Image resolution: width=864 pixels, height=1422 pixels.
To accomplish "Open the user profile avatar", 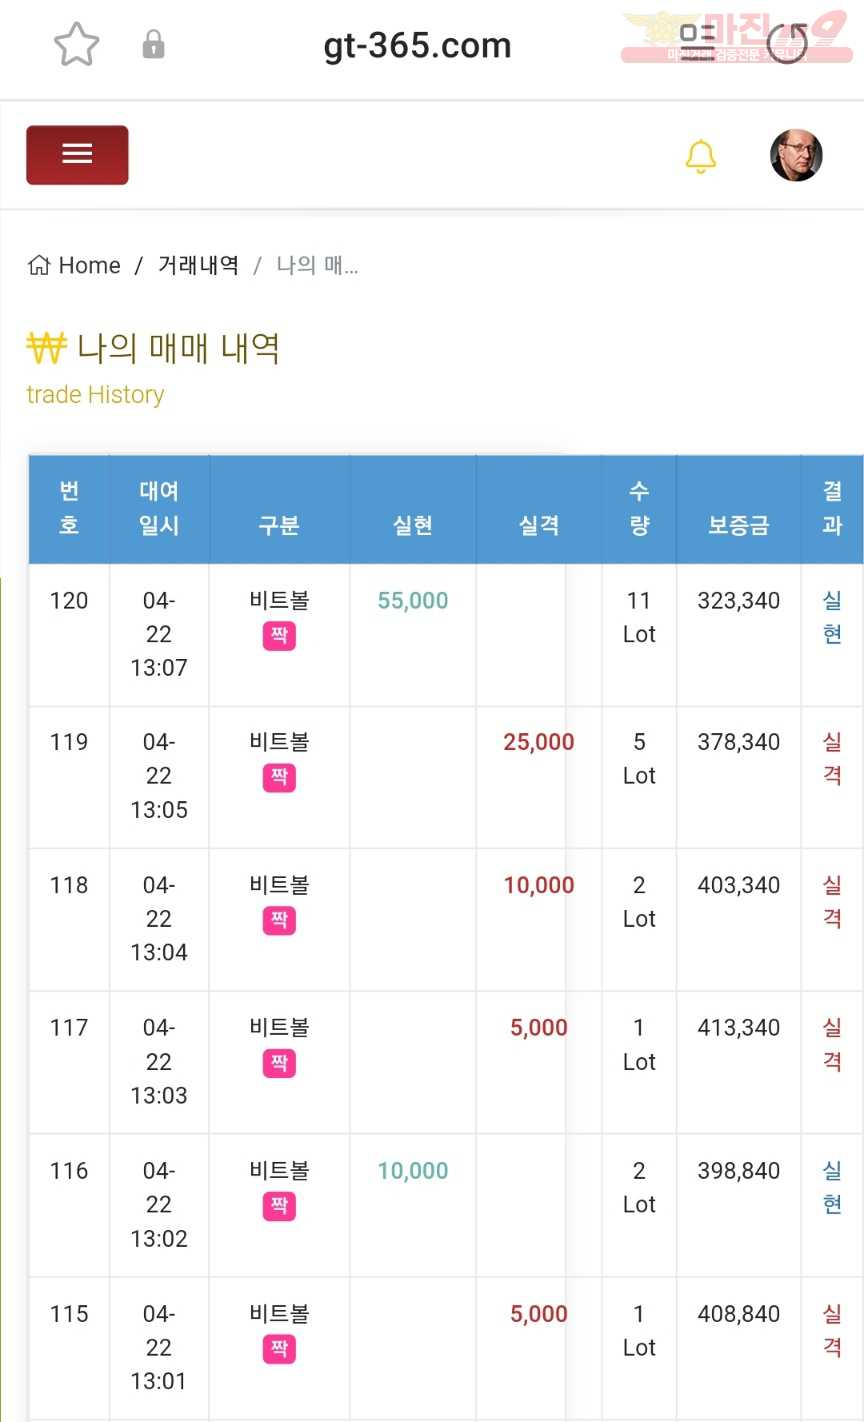I will 796,155.
